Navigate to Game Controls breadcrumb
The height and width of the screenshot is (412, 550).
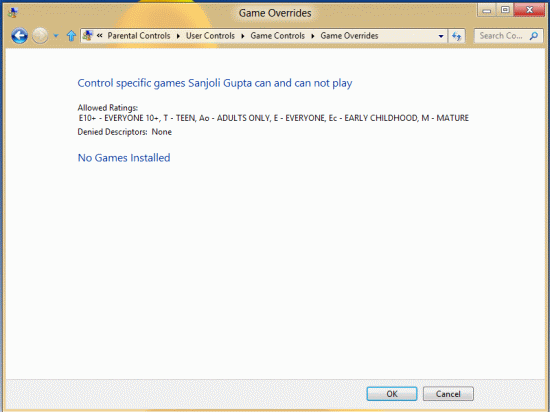click(277, 36)
